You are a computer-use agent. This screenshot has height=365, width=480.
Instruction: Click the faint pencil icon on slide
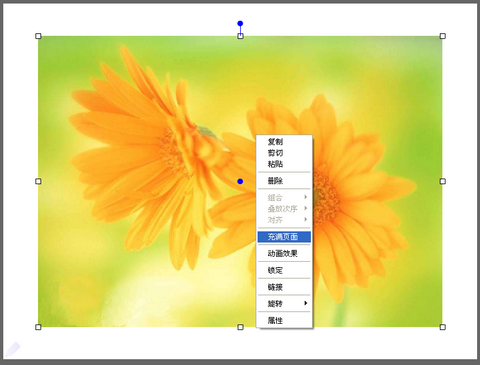pos(13,349)
